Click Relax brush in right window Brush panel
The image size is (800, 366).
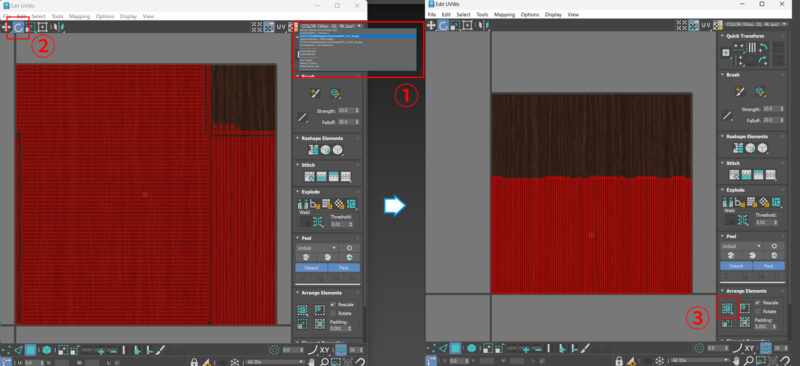click(x=761, y=91)
